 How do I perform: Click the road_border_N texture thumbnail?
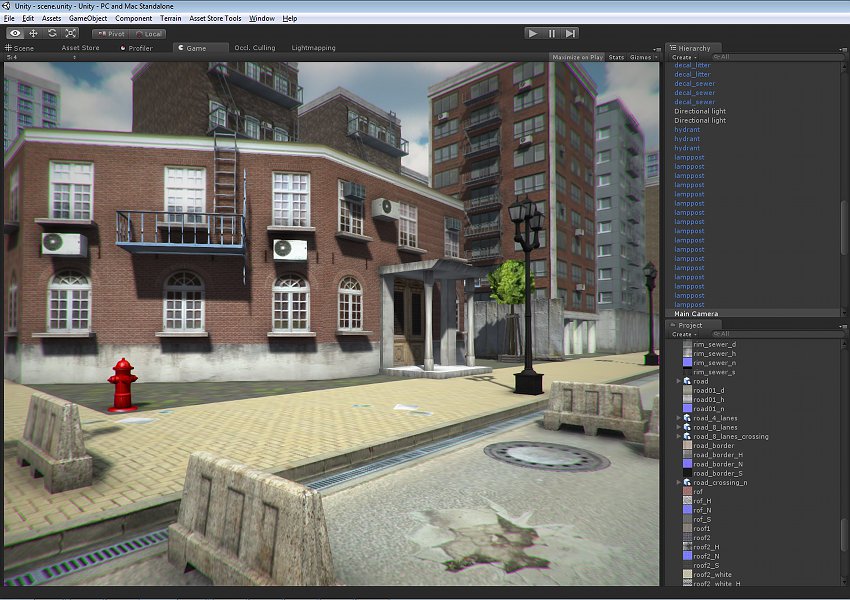click(687, 464)
